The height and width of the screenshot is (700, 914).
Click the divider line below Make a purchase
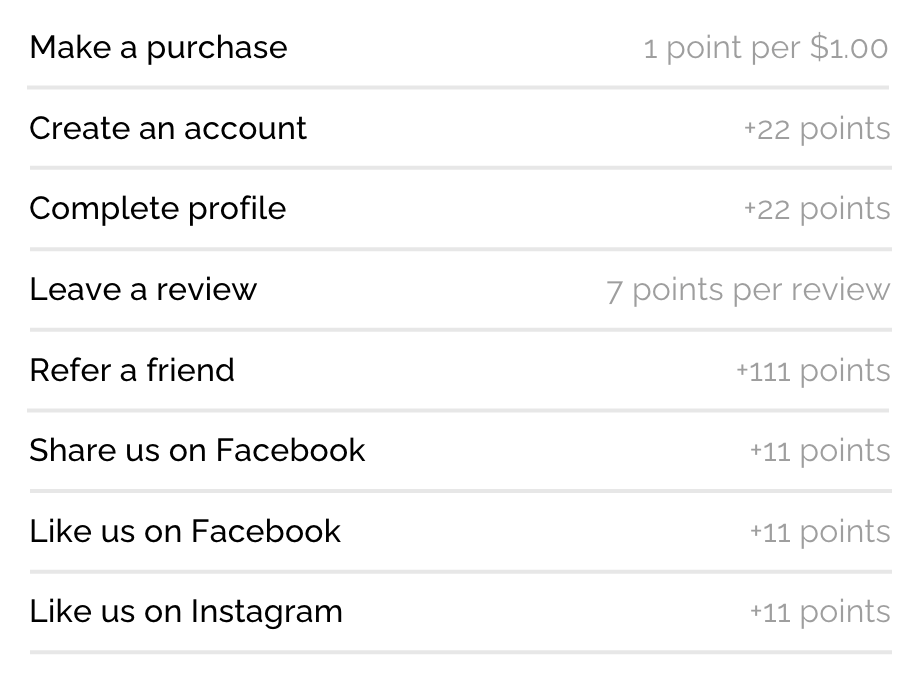coord(458,88)
